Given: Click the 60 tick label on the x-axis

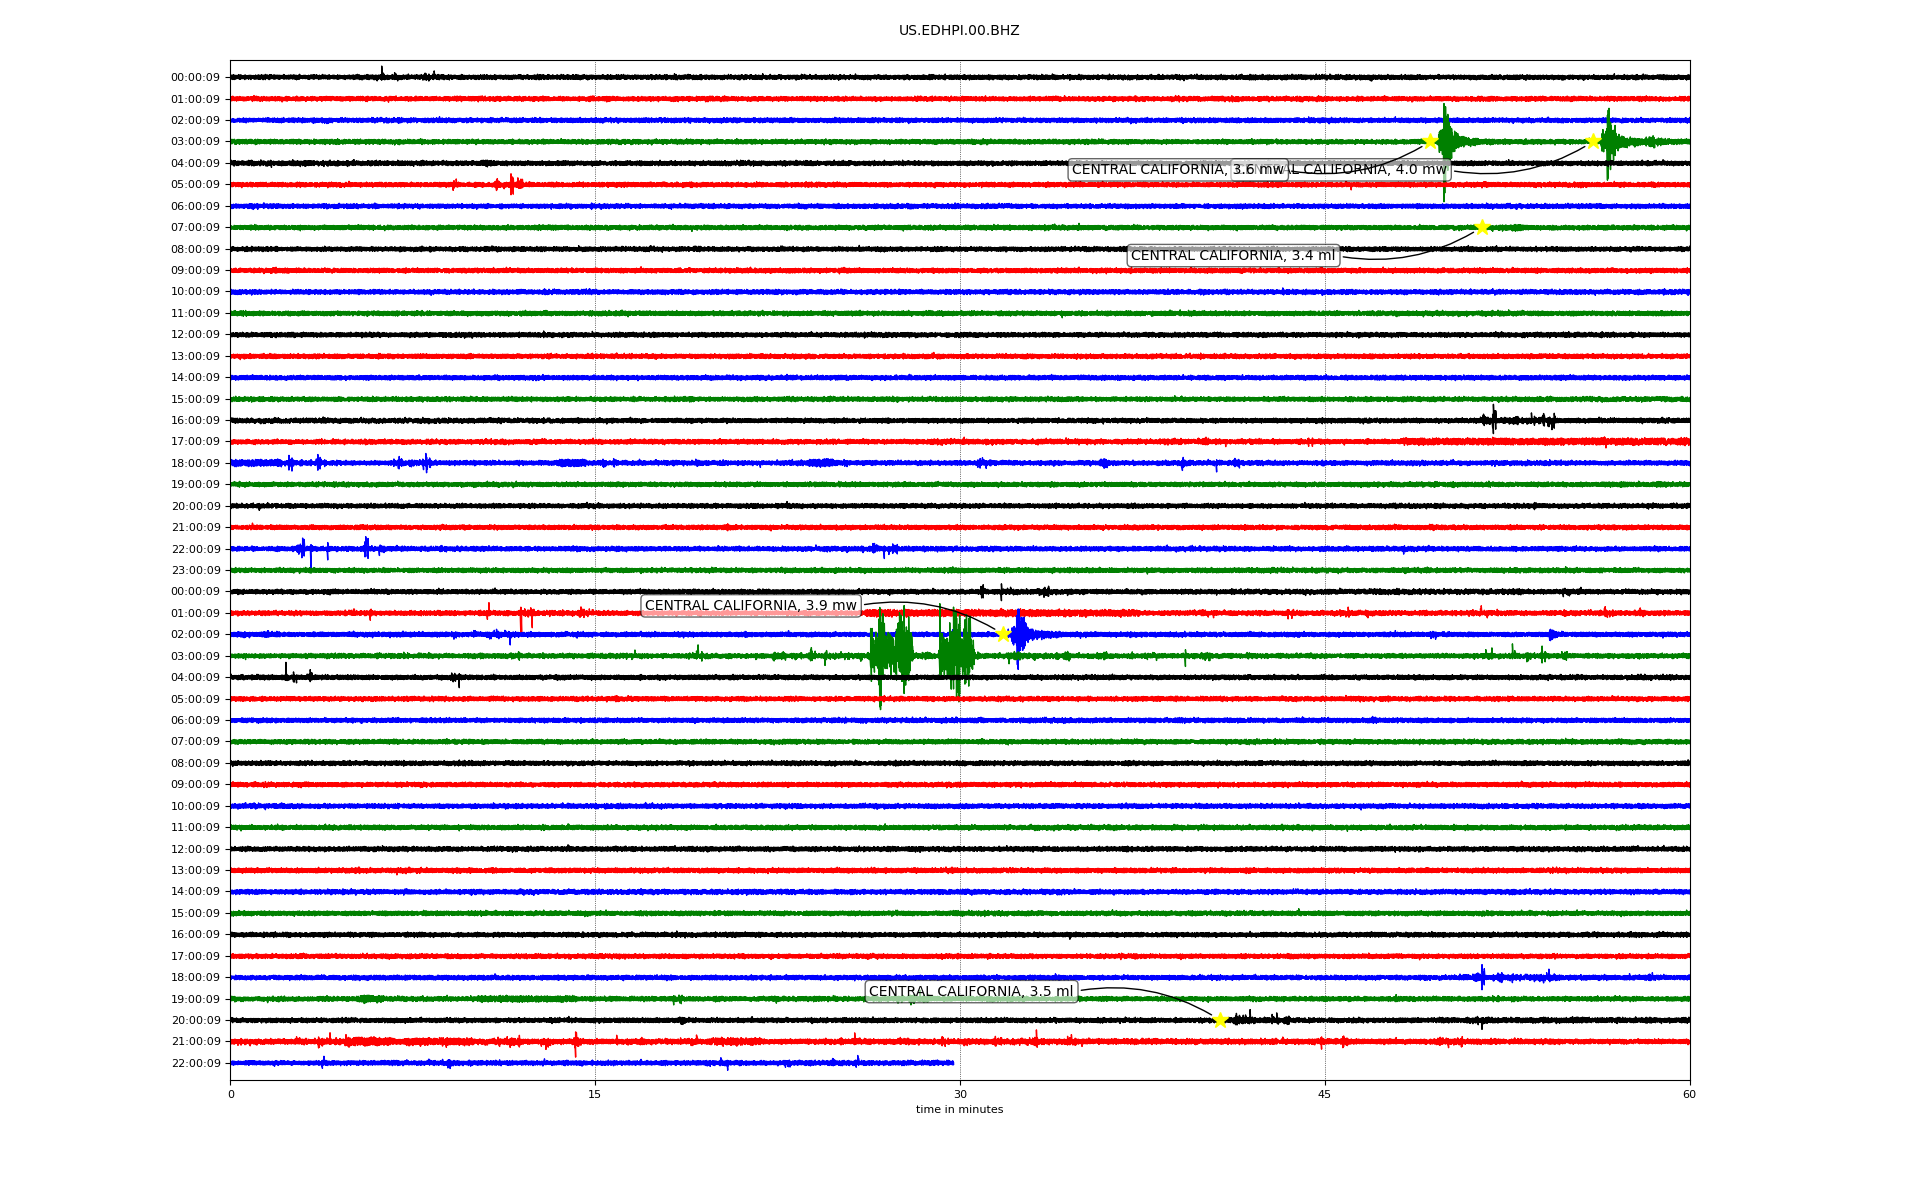Looking at the screenshot, I should pos(1689,1094).
